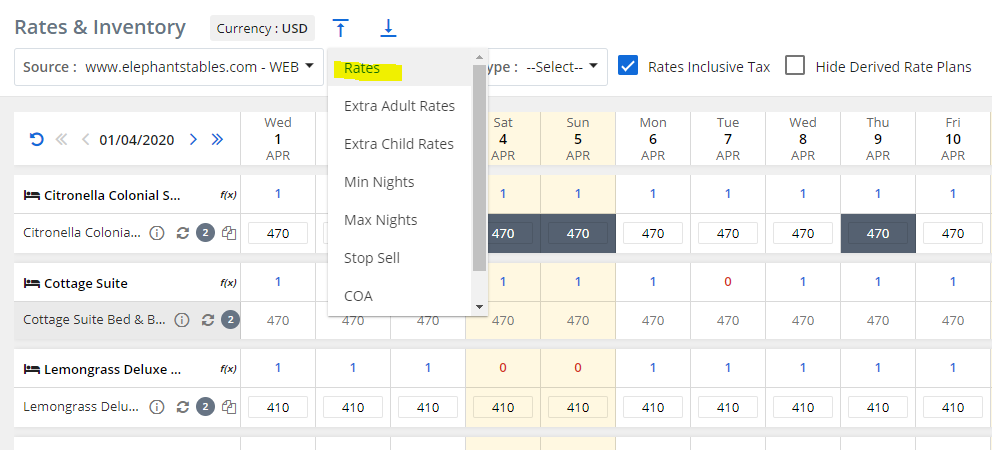Click sync icon on Cottage Suite Bed & Breakfast row

pyautogui.click(x=208, y=321)
